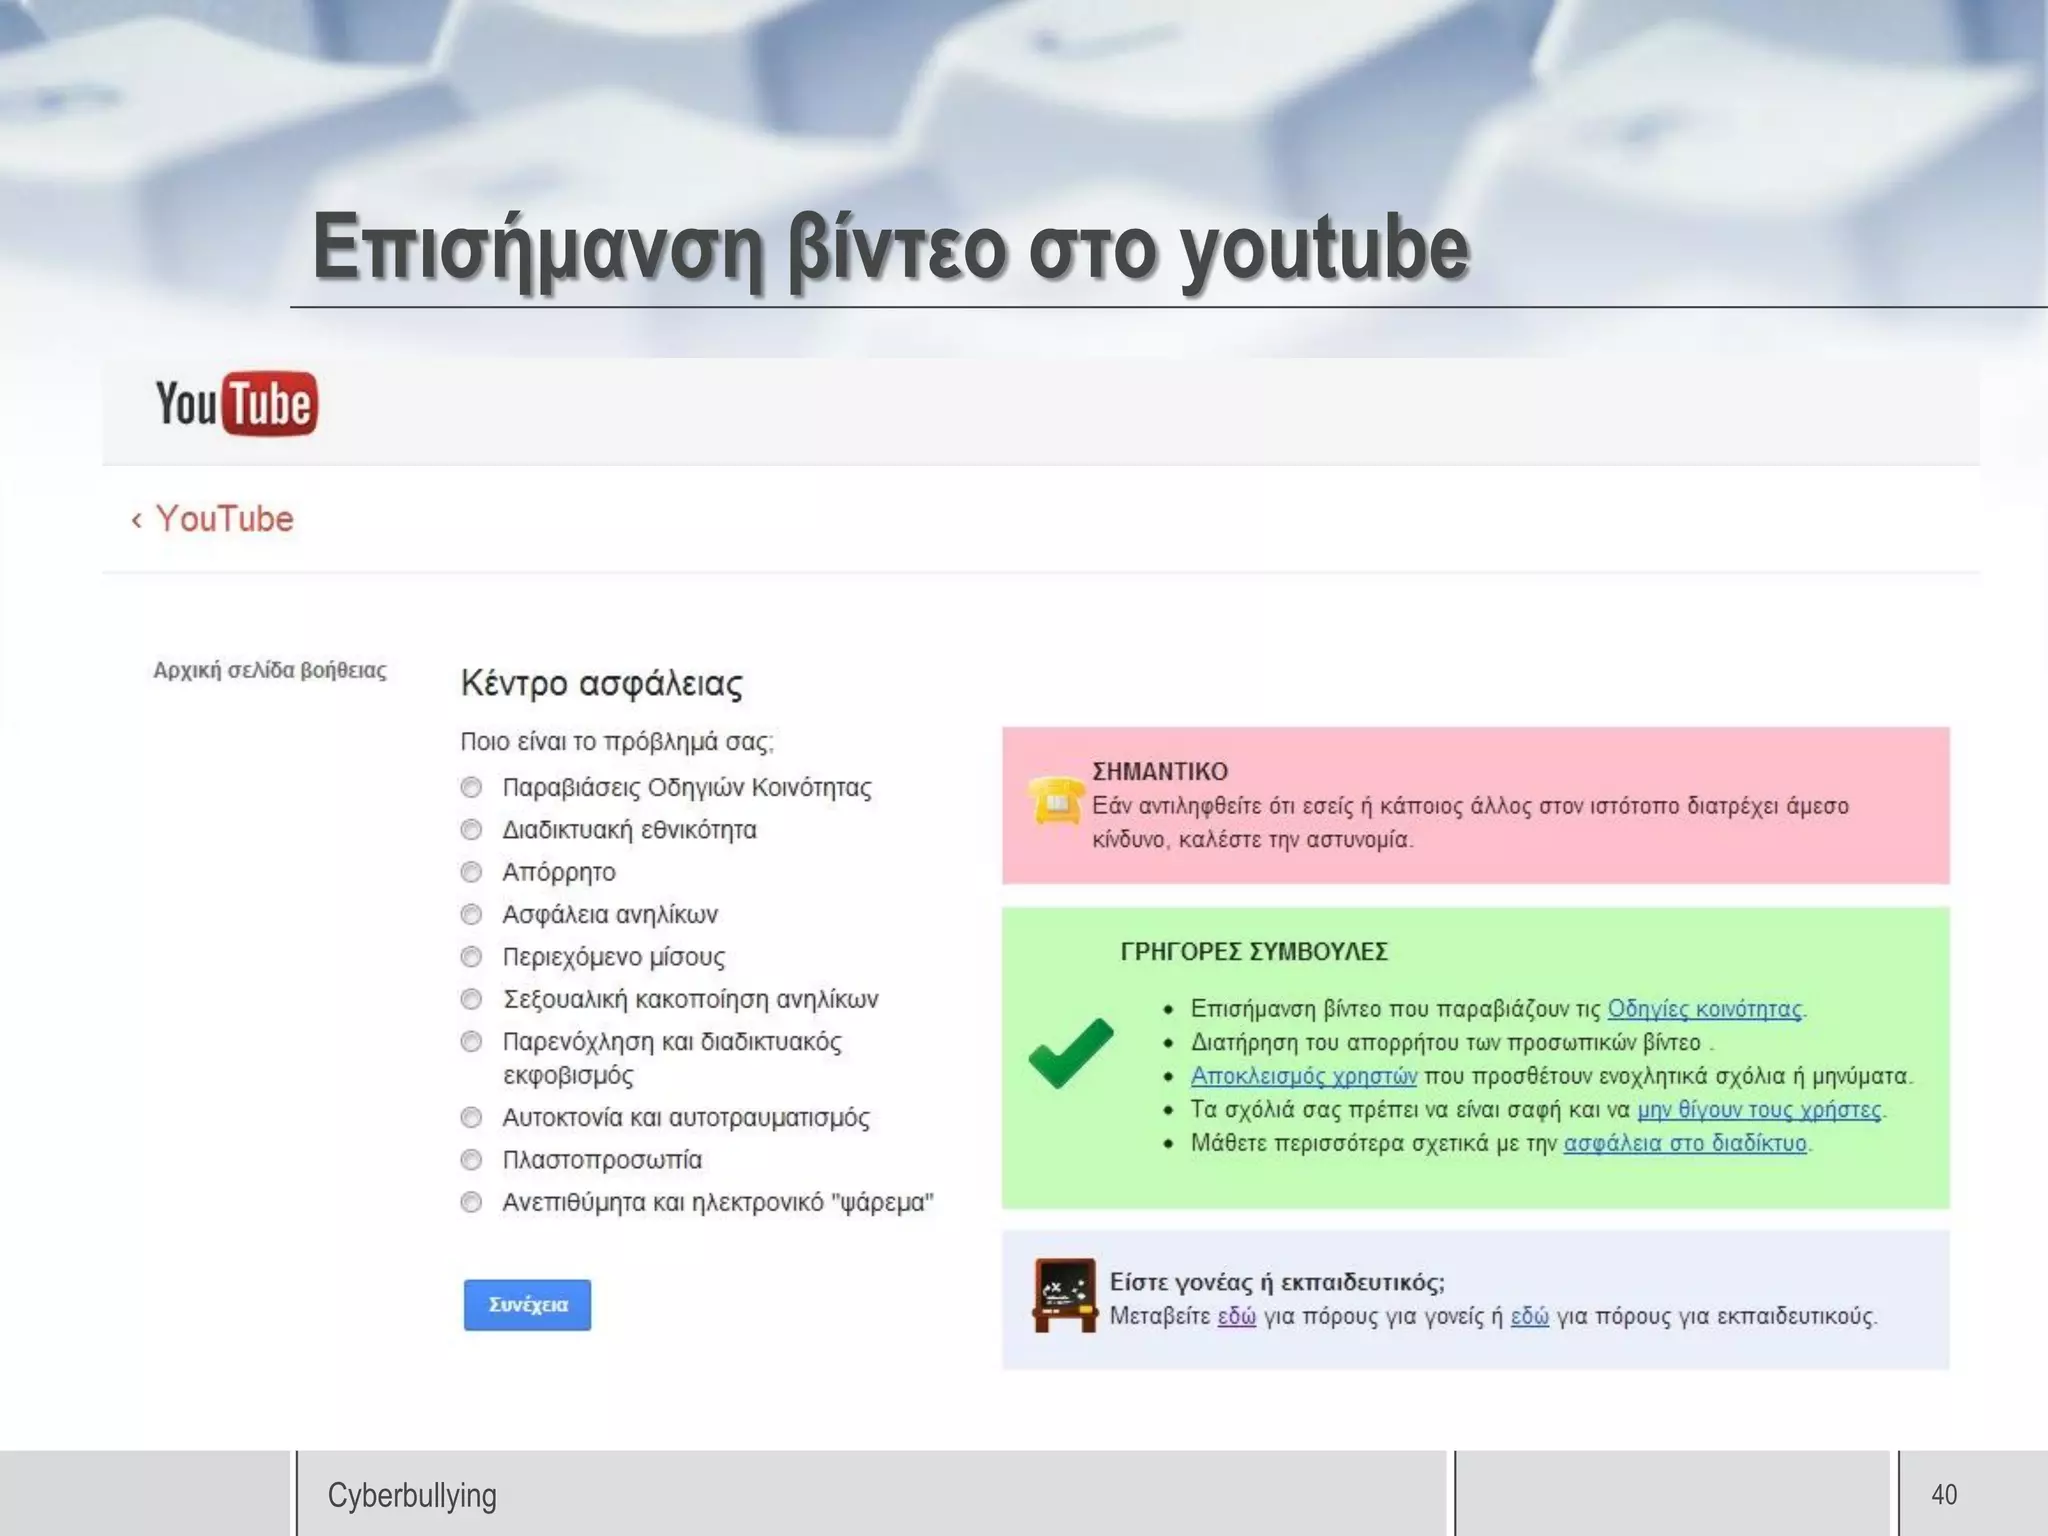This screenshot has height=1536, width=2048.
Task: Select the Περιεχόμενο μίσους radio option
Action: 471,957
